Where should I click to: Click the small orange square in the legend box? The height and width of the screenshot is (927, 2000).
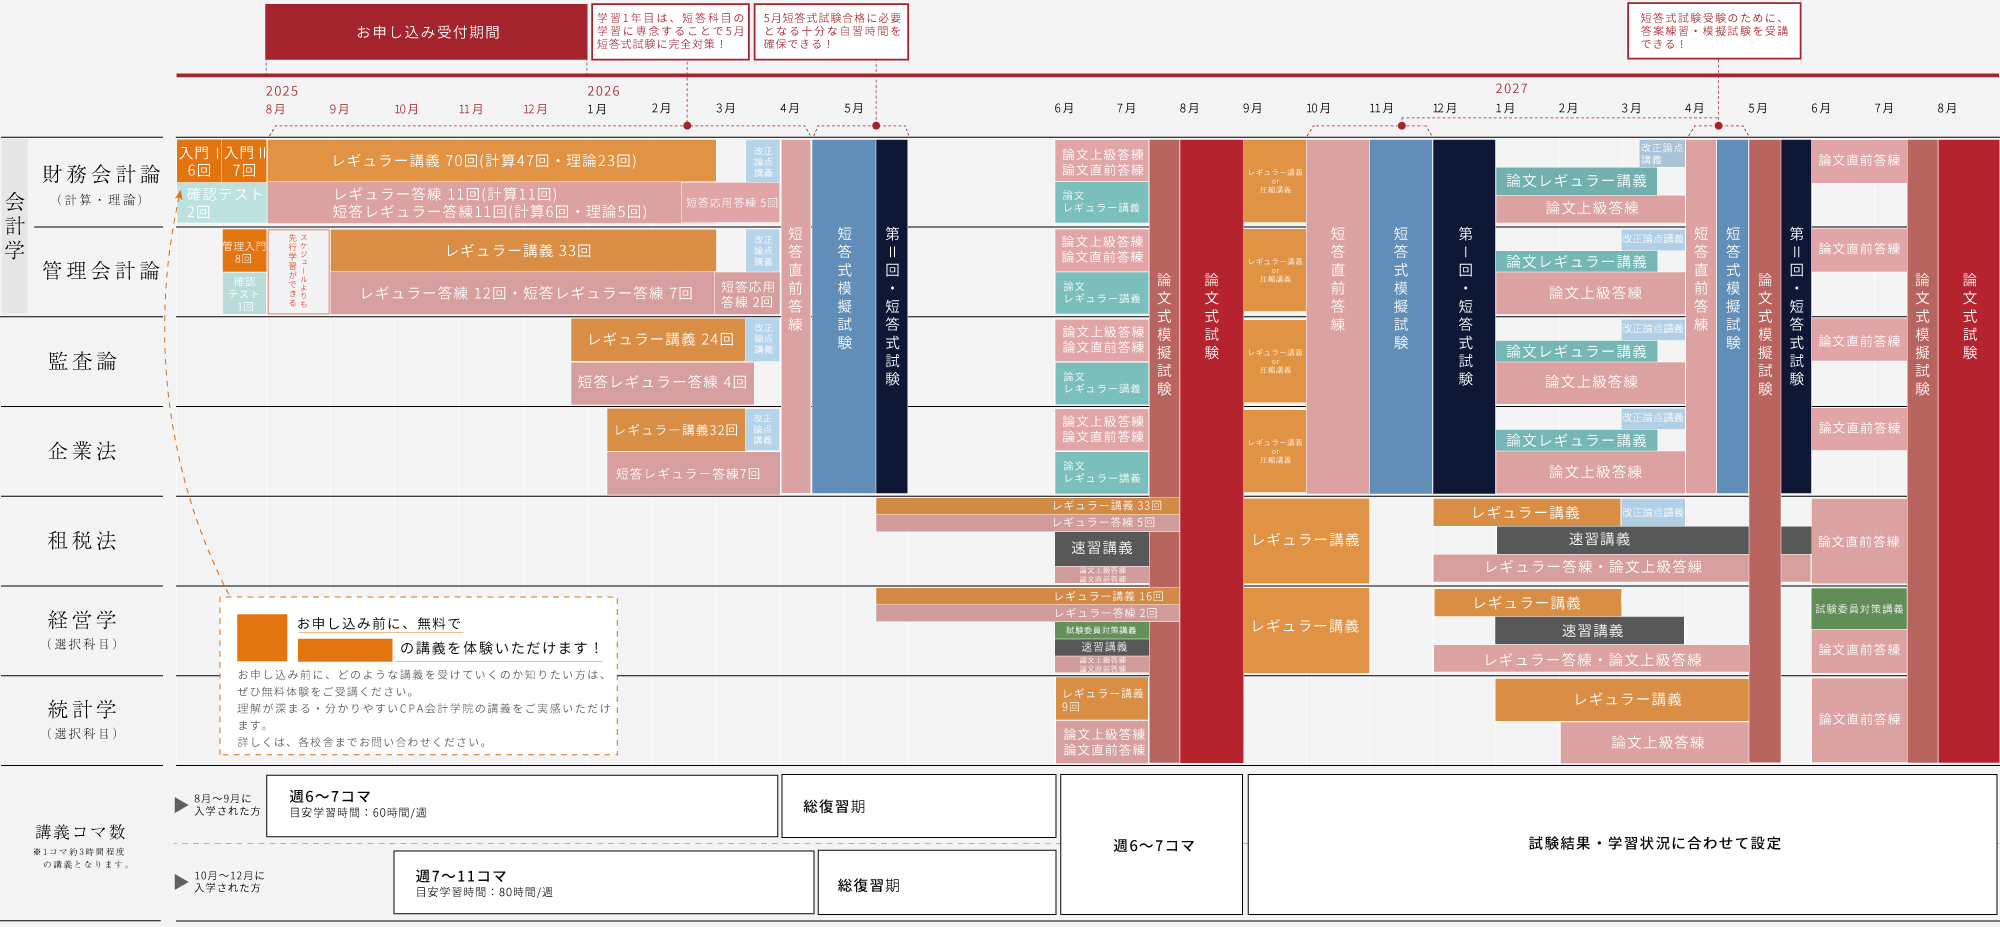262,637
